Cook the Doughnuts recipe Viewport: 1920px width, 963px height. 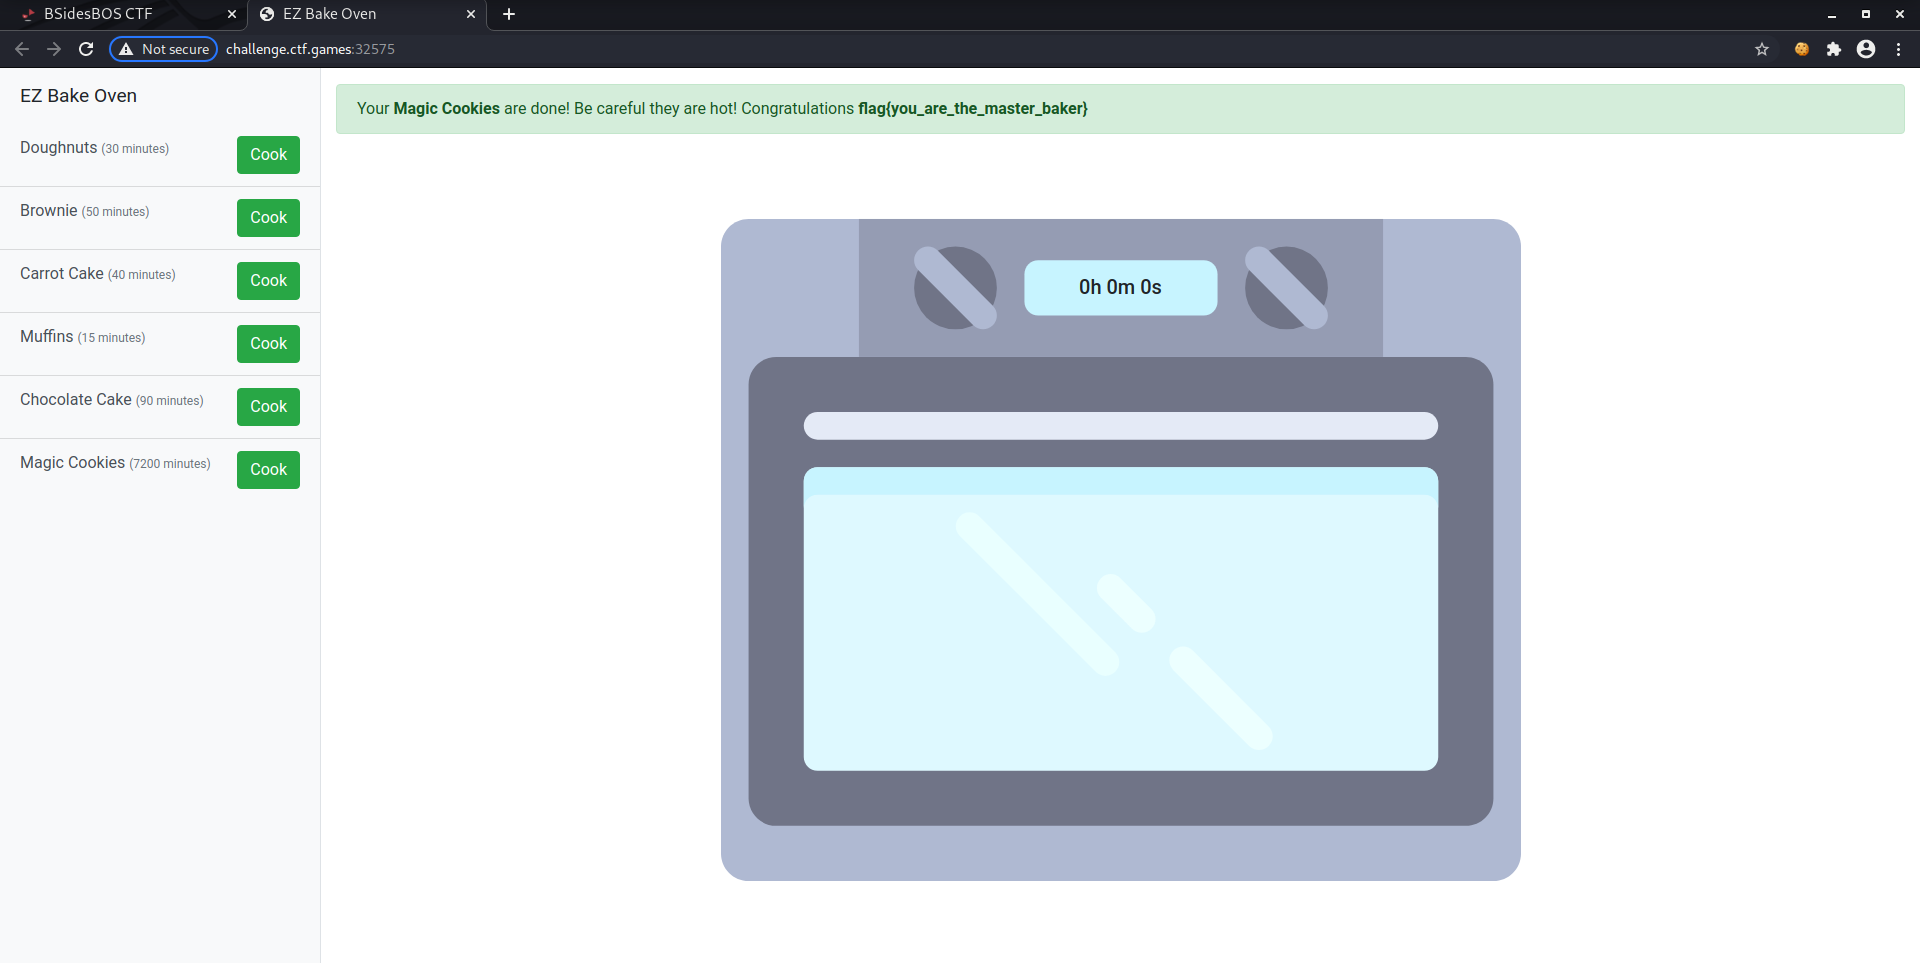(x=268, y=155)
